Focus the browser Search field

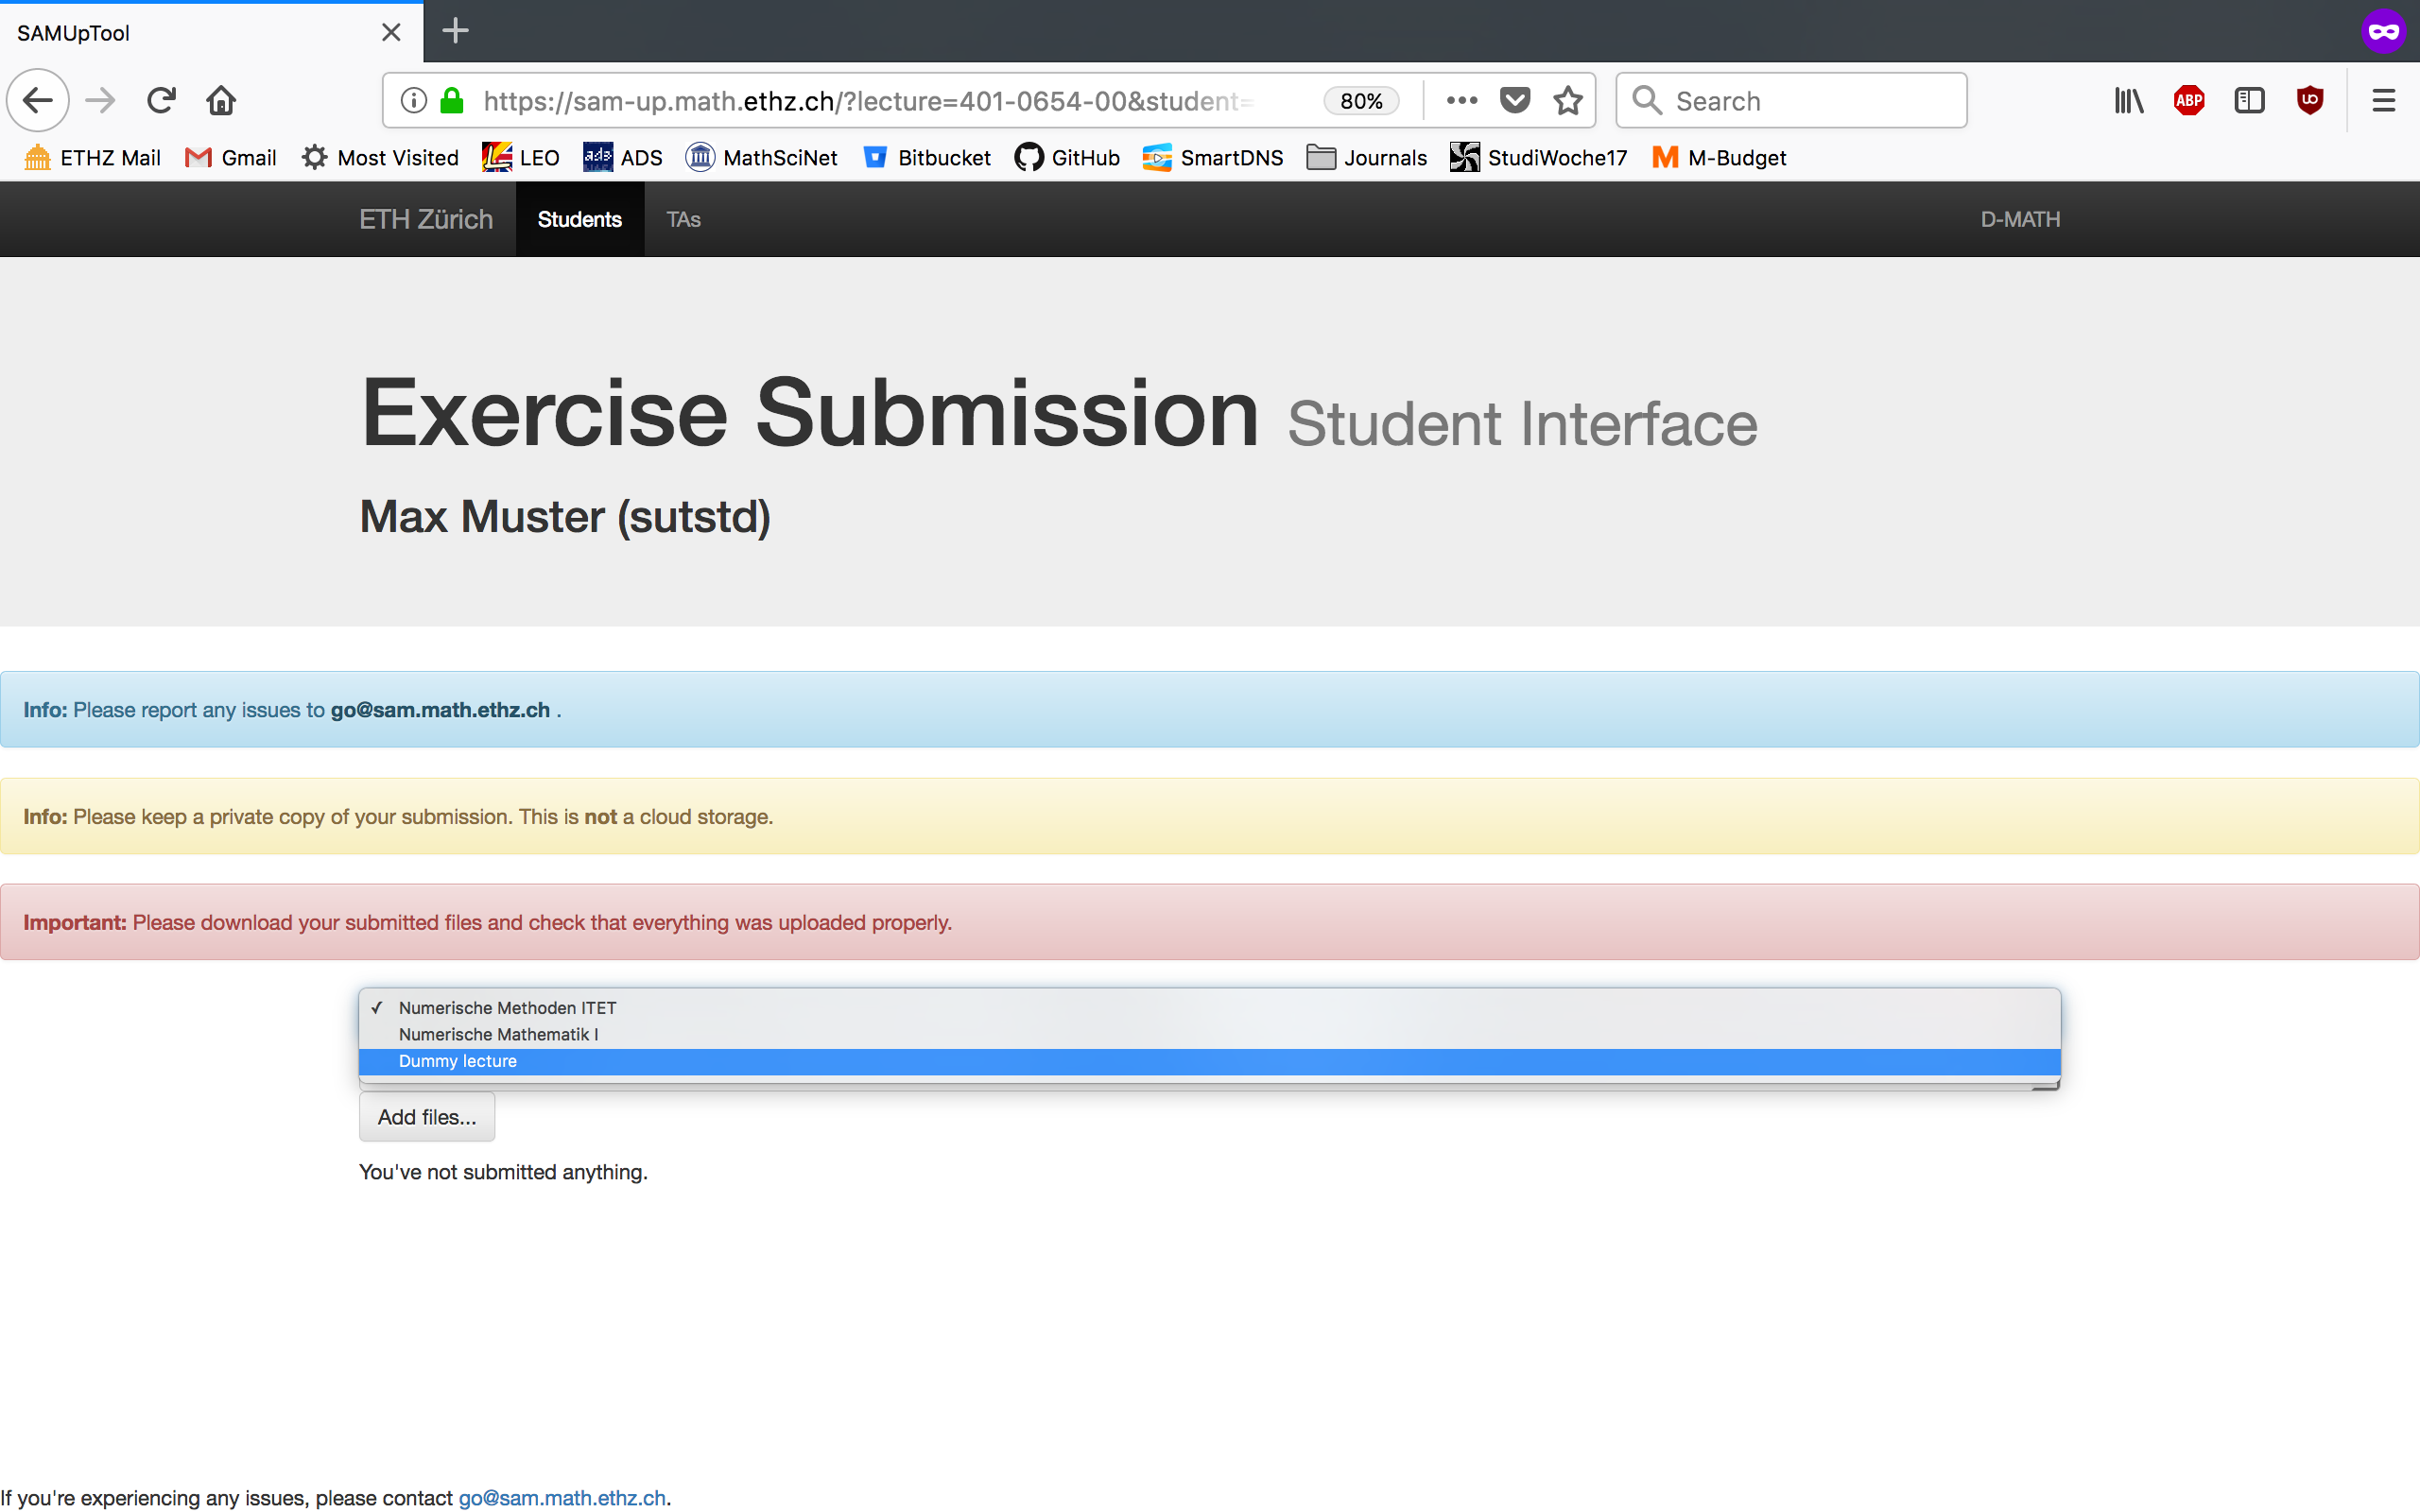1791,100
